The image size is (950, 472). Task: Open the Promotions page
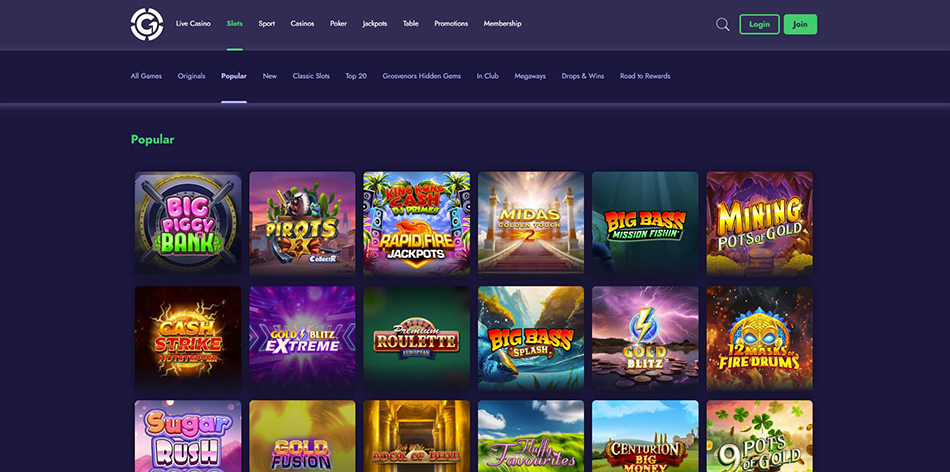[x=451, y=24]
